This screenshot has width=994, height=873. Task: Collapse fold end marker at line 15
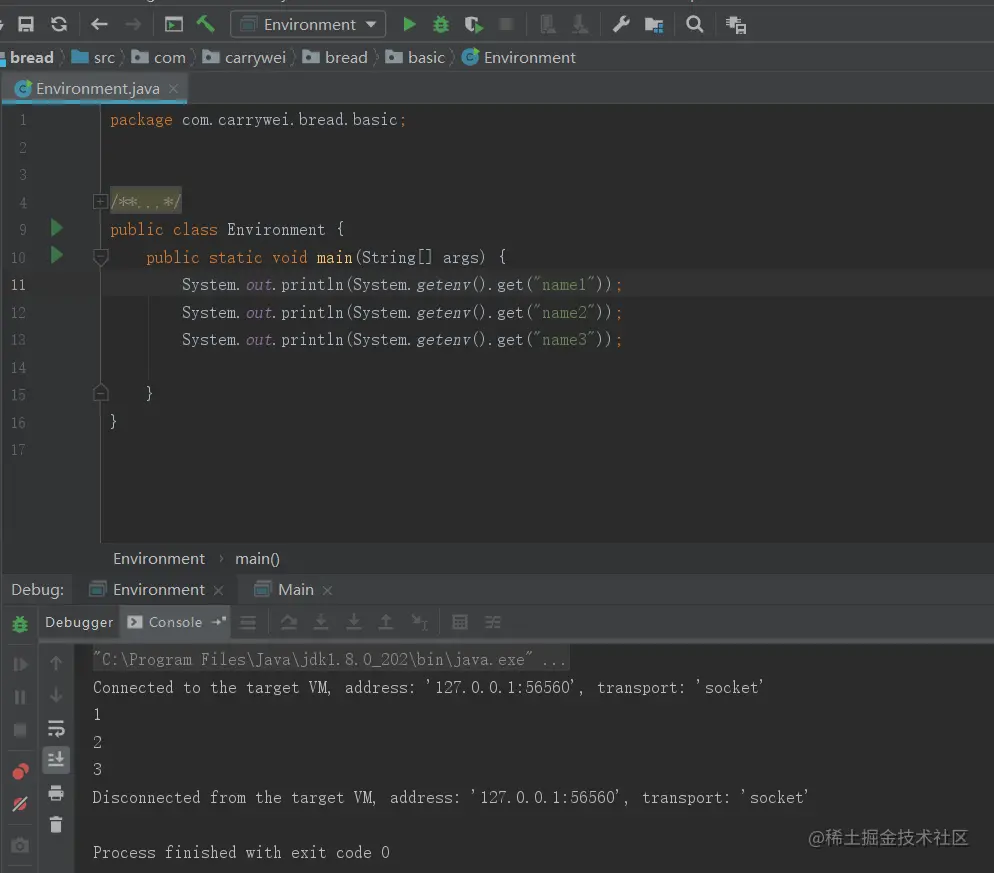(x=100, y=393)
